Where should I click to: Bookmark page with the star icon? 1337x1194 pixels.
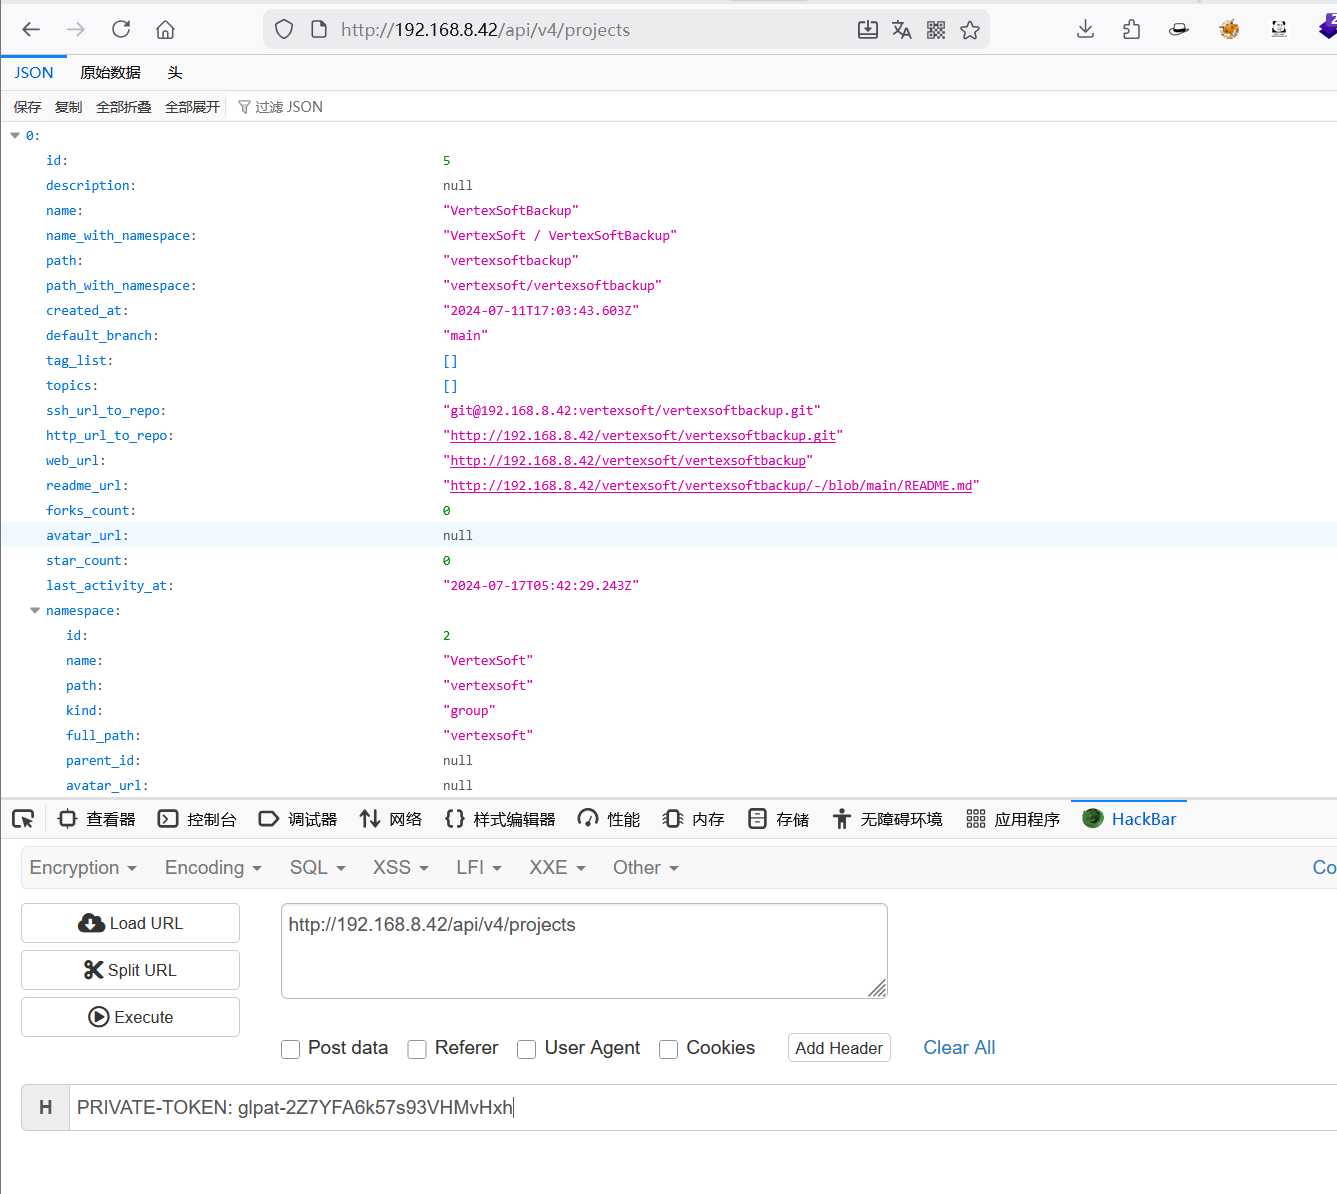coord(970,30)
